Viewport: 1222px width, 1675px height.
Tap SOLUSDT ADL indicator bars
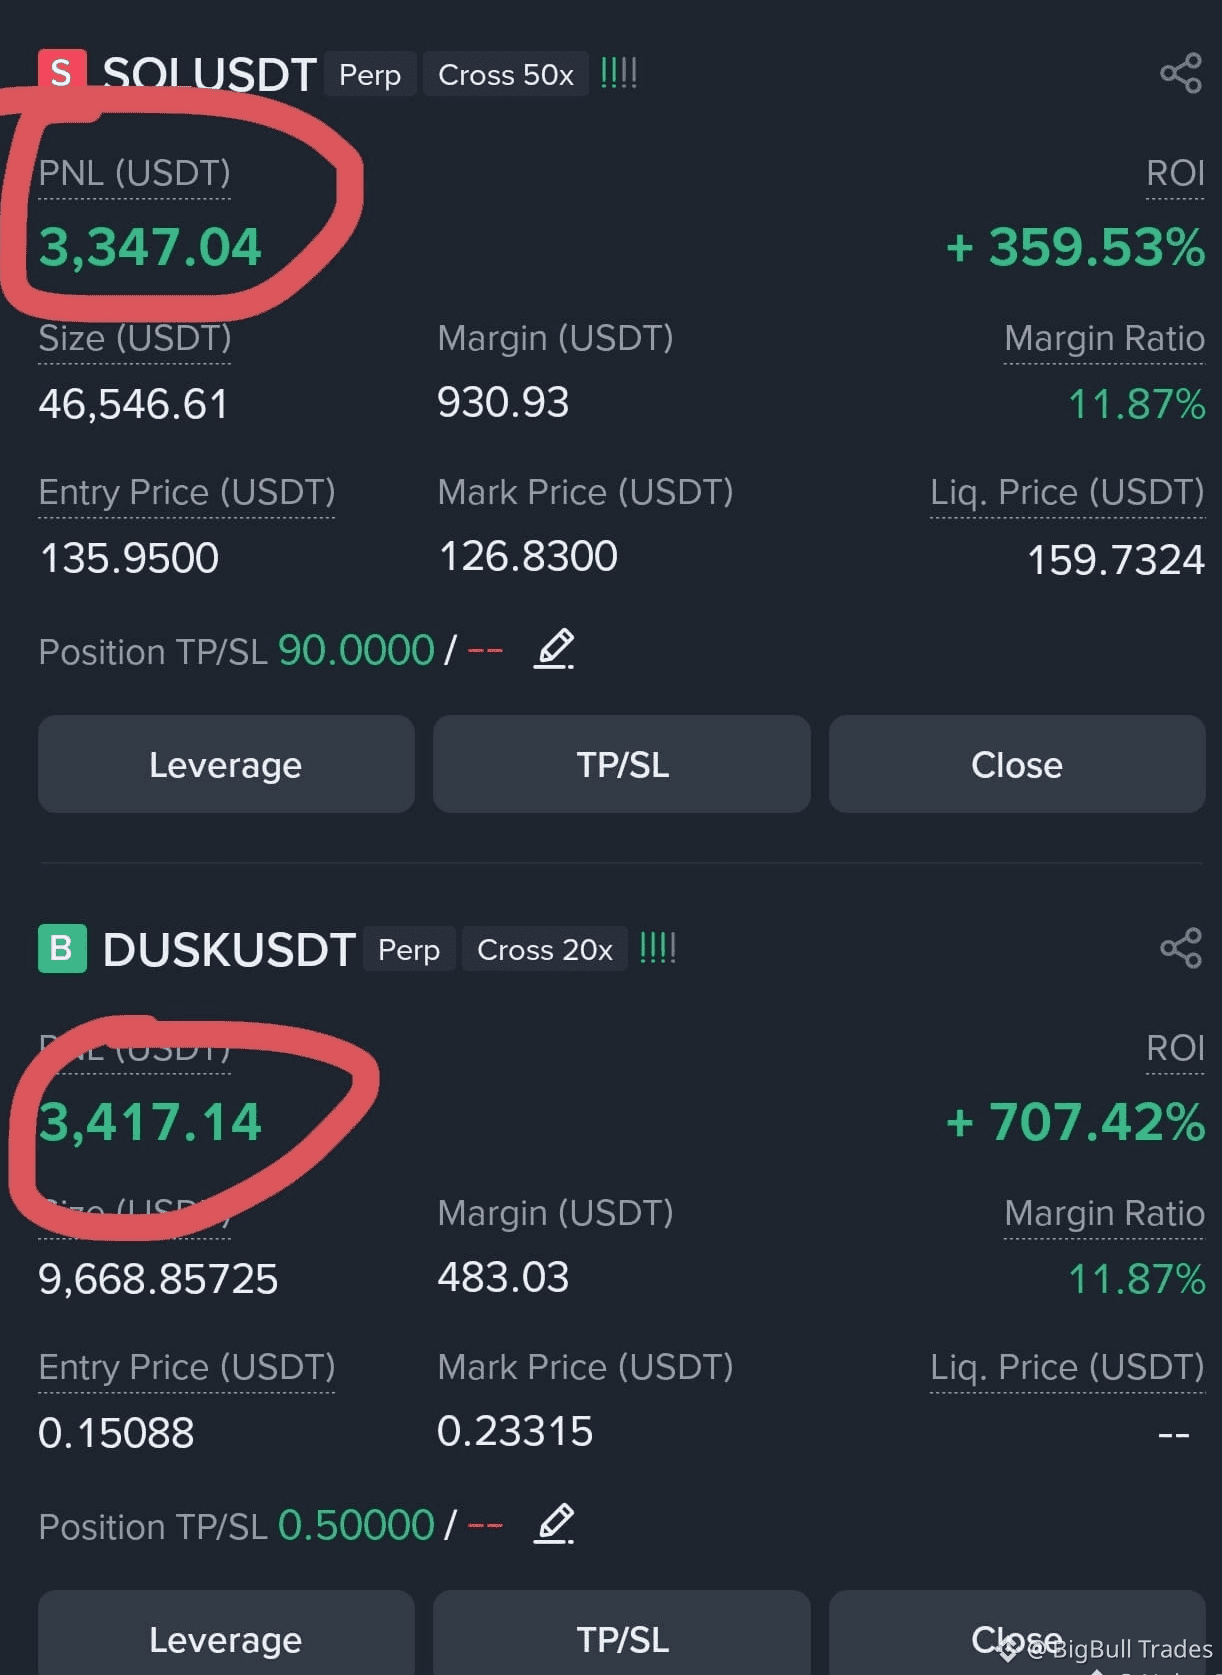click(x=619, y=73)
